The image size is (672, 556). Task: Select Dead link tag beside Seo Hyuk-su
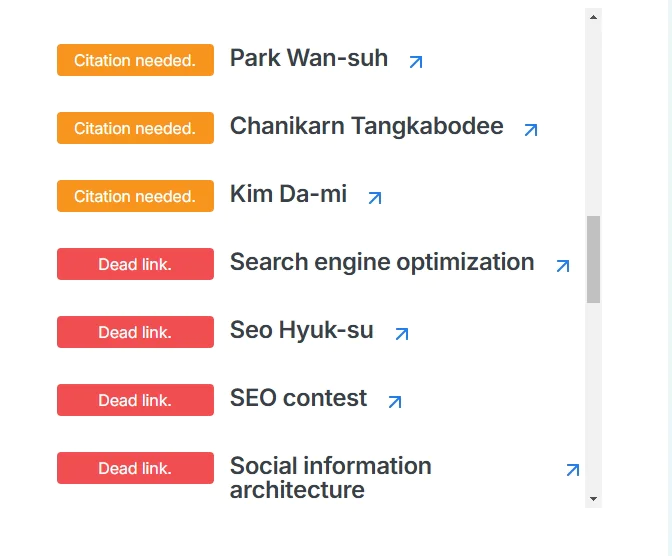tap(135, 332)
